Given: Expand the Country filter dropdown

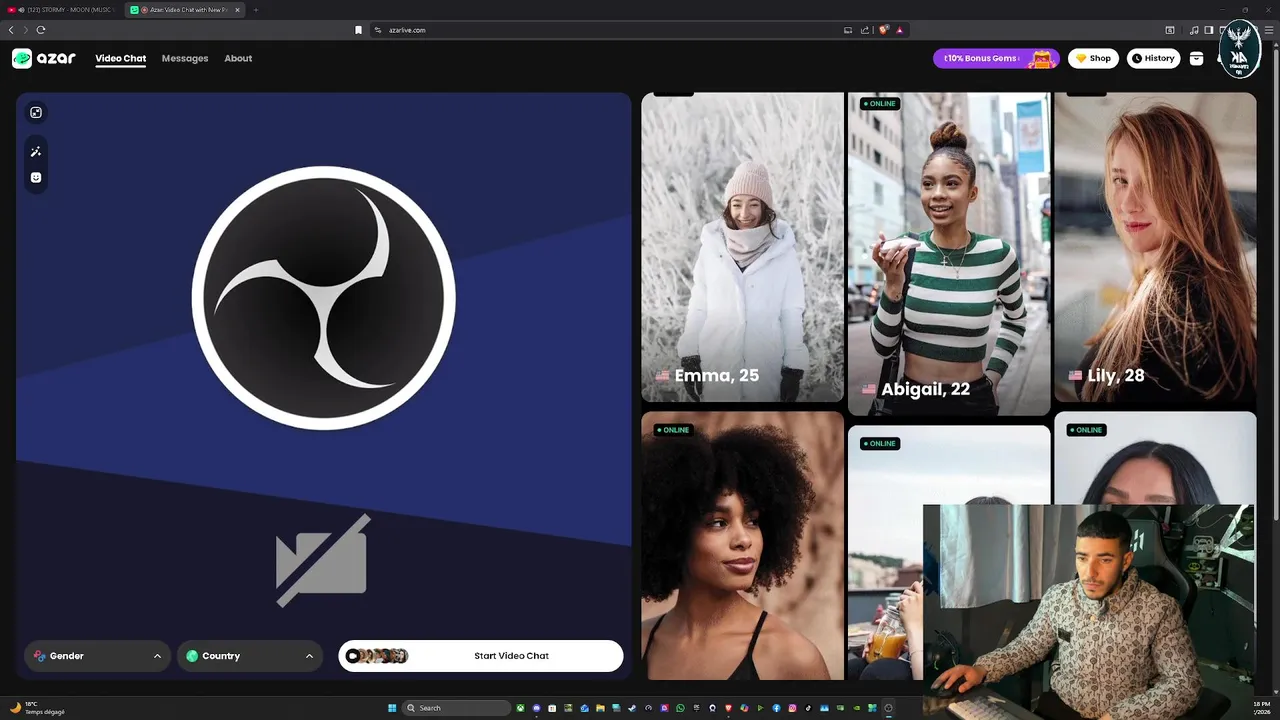Looking at the screenshot, I should tap(250, 656).
